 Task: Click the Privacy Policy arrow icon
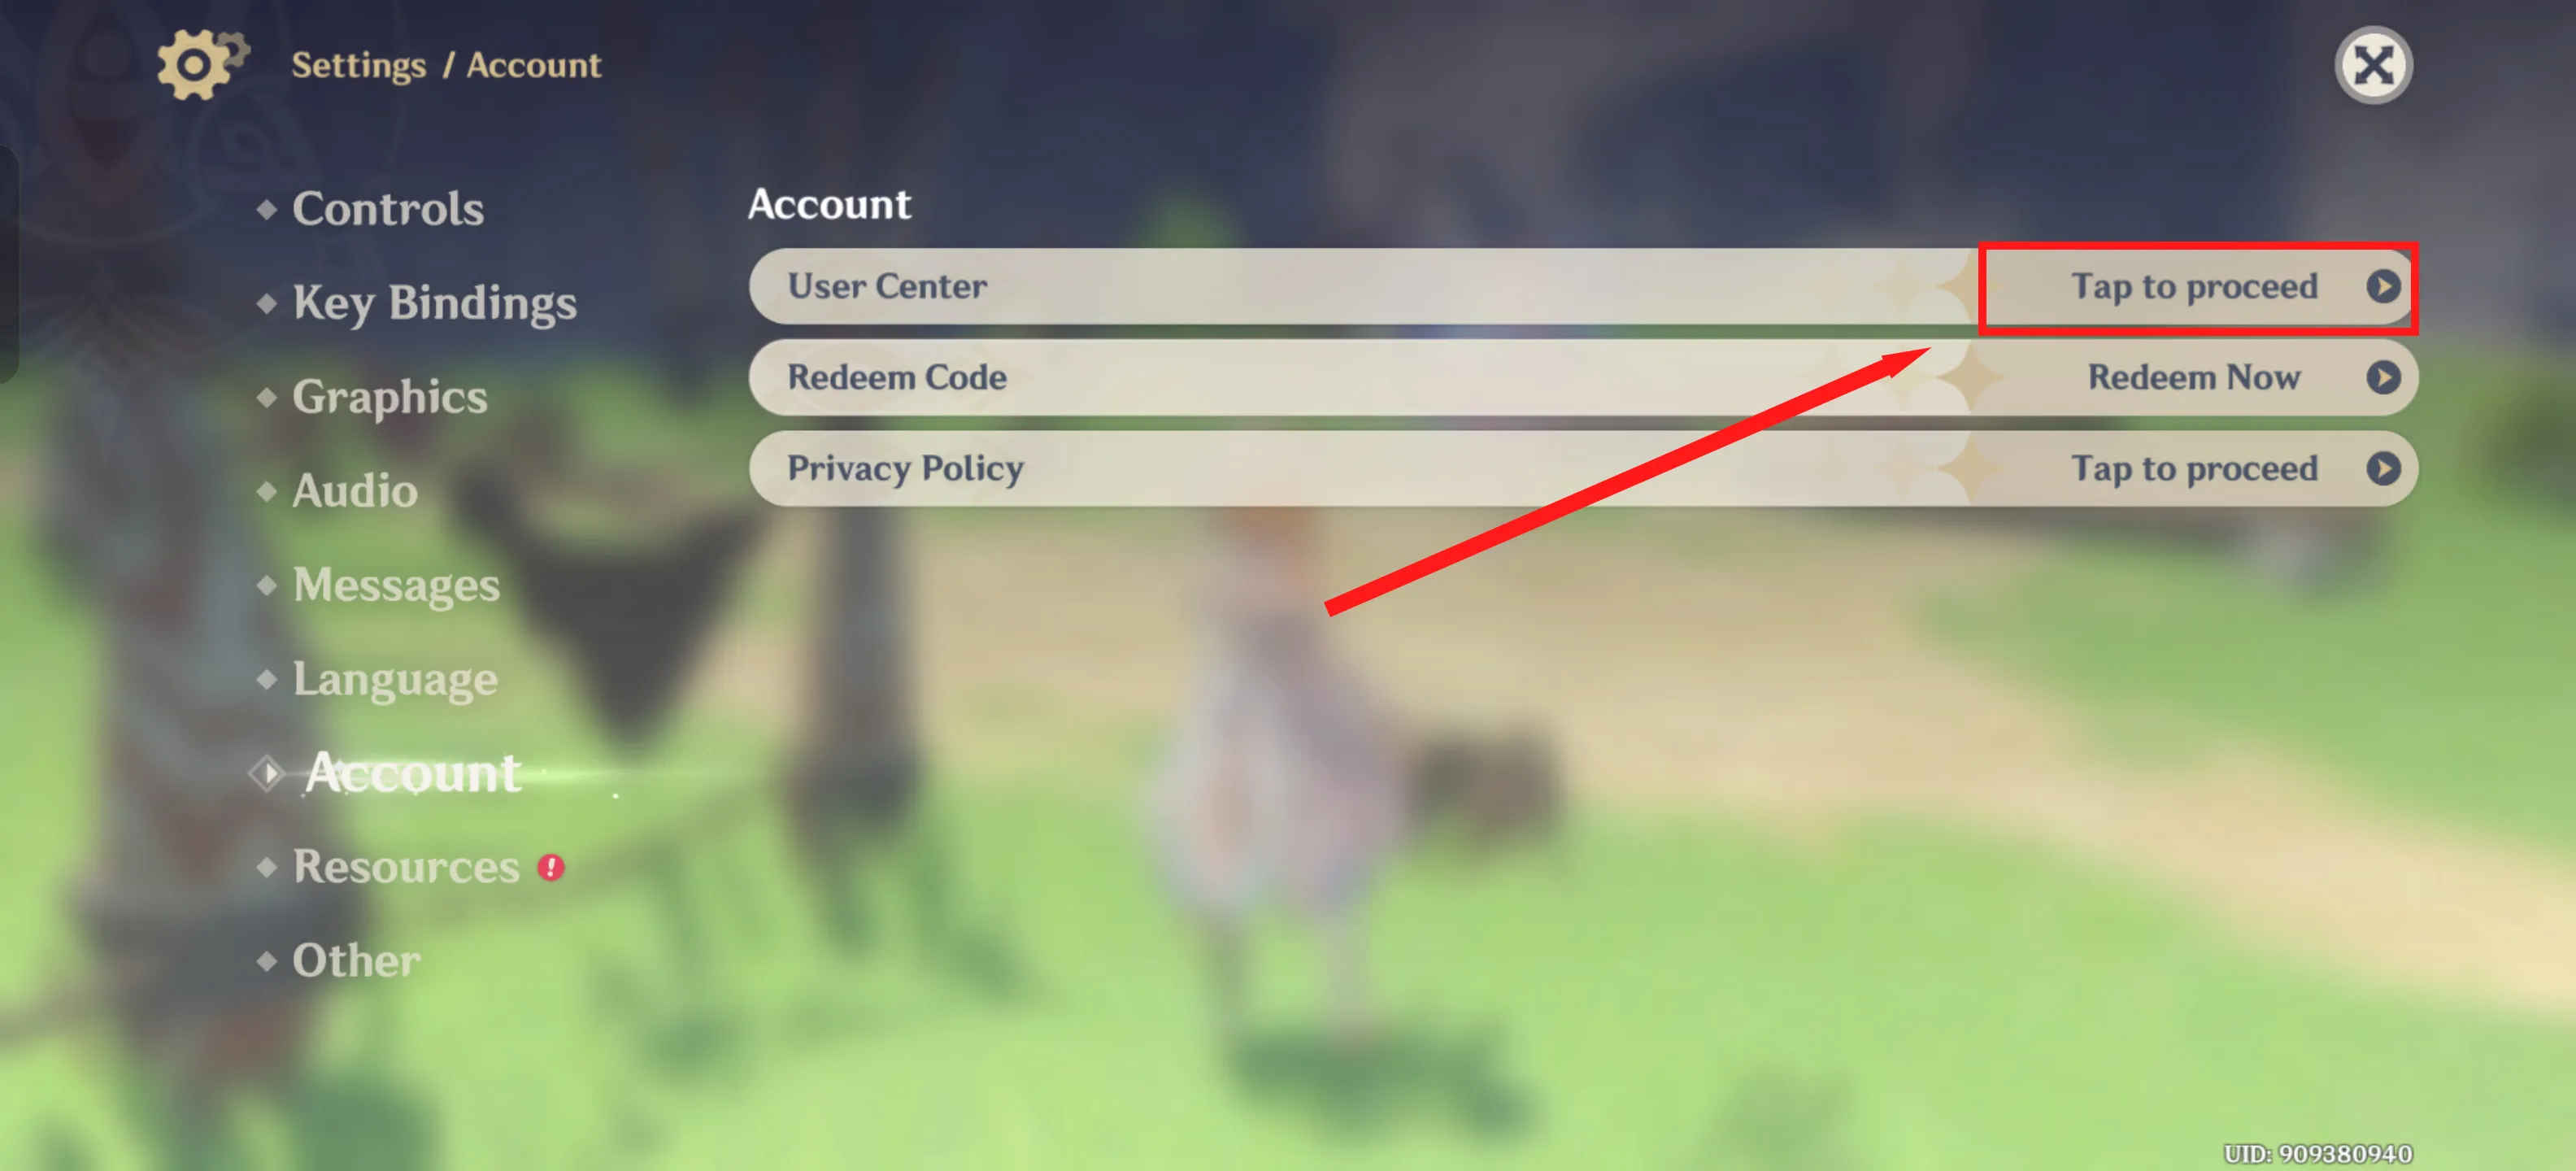[2383, 469]
